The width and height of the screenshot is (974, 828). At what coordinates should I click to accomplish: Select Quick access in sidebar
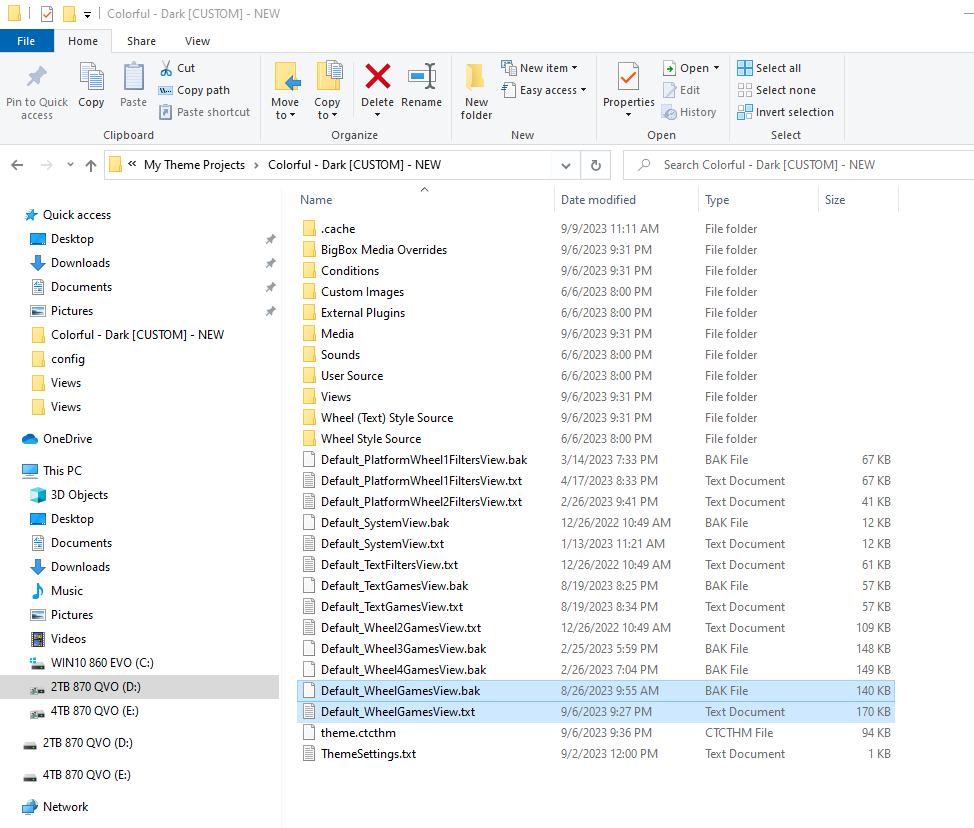[x=77, y=215]
